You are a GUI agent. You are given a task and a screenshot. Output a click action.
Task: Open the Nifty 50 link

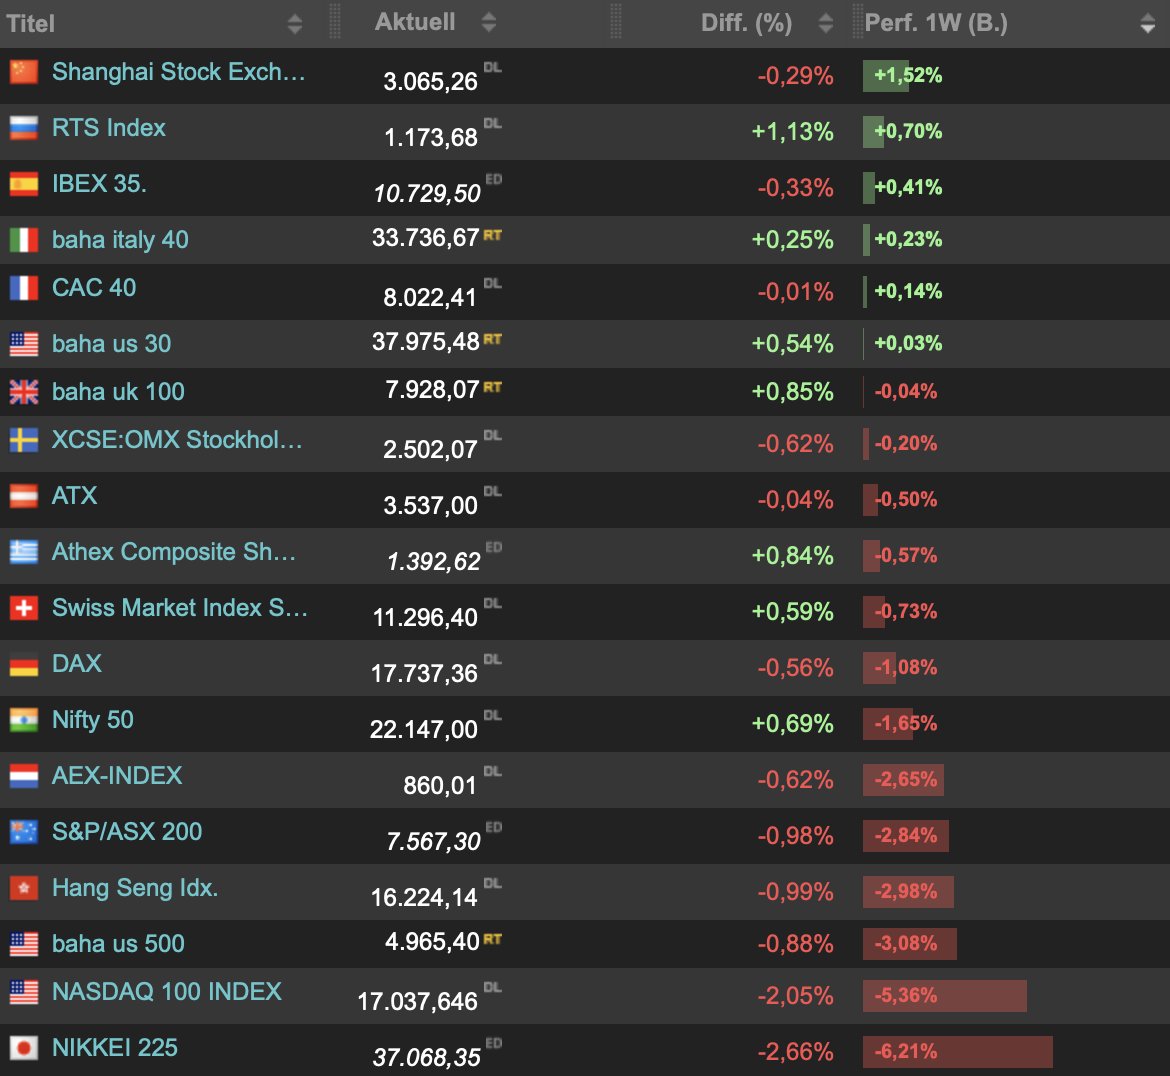(93, 719)
